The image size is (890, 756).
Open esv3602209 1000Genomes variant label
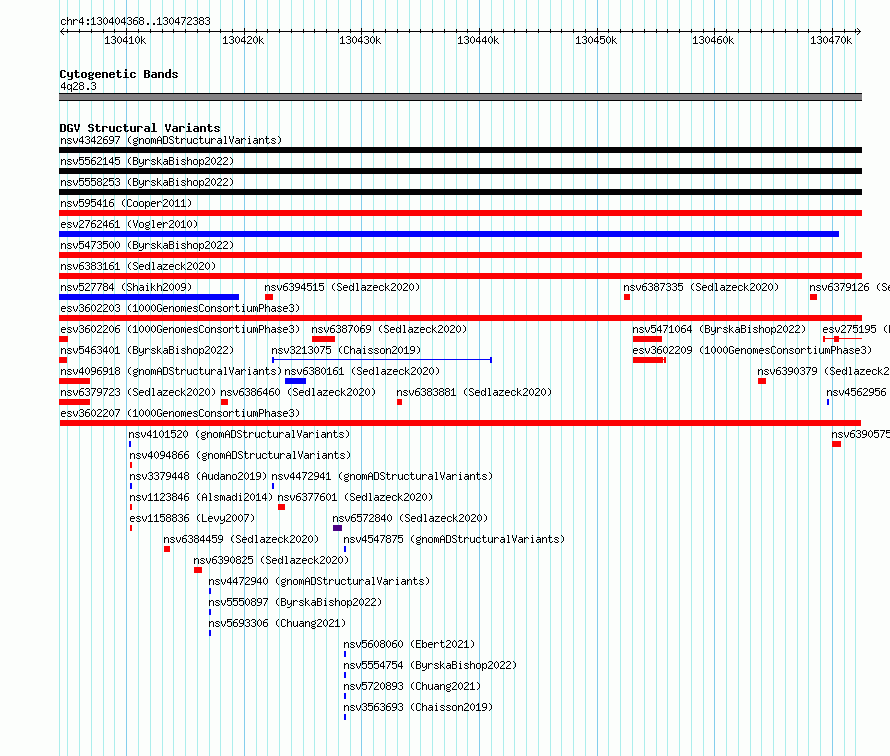pos(752,350)
